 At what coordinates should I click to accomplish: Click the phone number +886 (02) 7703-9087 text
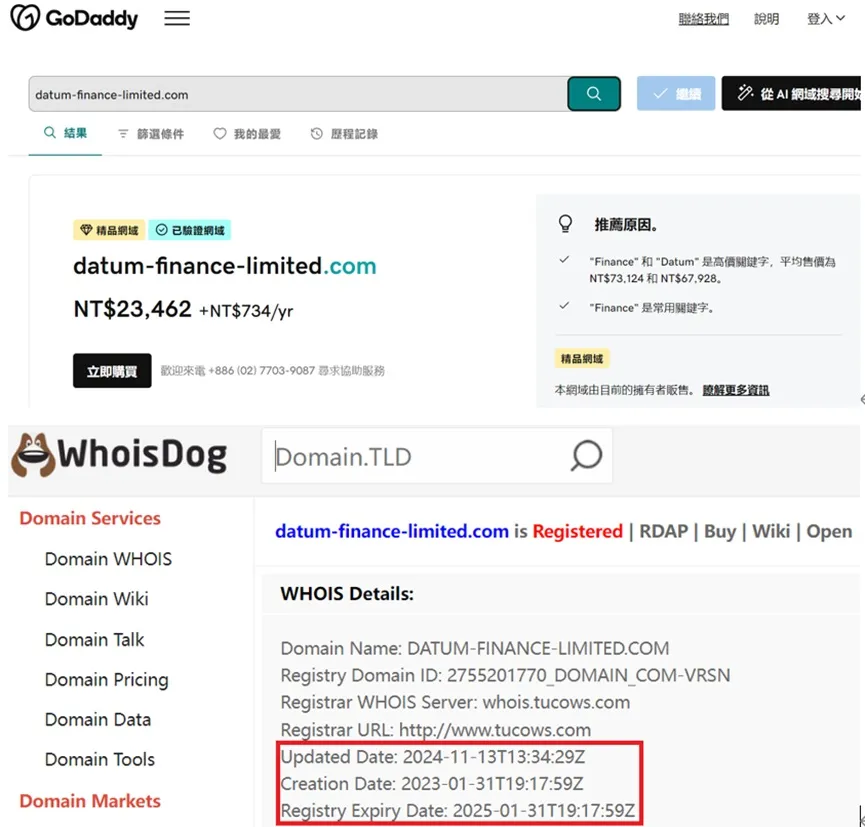(261, 371)
